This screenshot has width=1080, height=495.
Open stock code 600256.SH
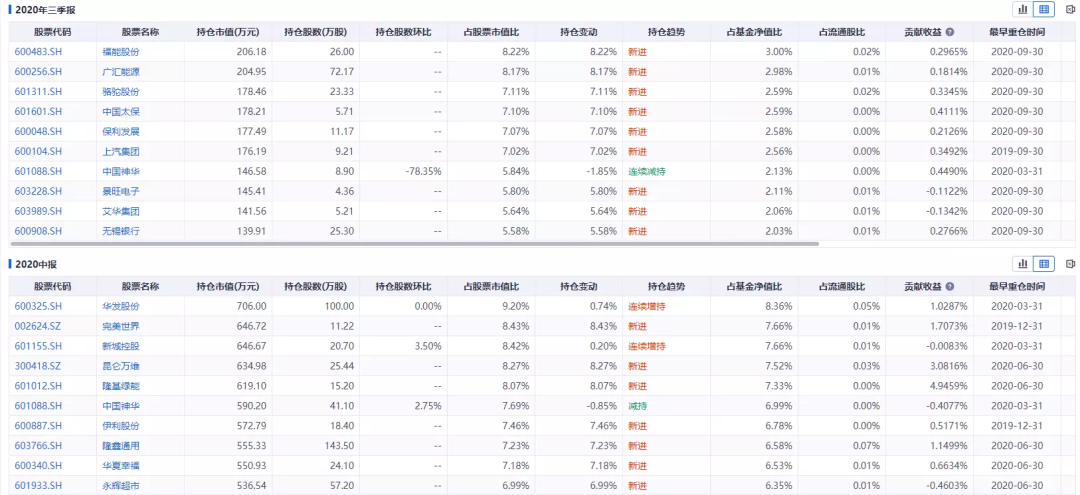click(39, 72)
